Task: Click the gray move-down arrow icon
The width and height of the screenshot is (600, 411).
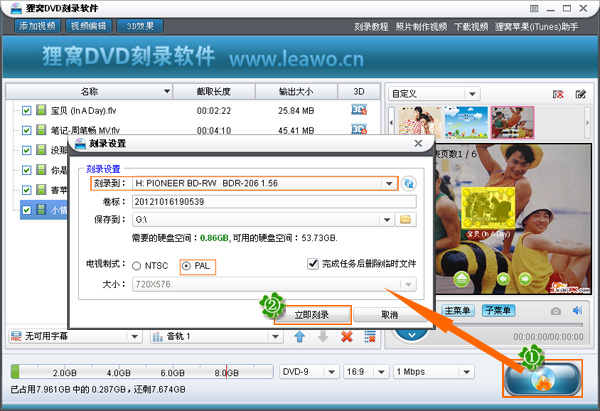Action: tap(323, 337)
